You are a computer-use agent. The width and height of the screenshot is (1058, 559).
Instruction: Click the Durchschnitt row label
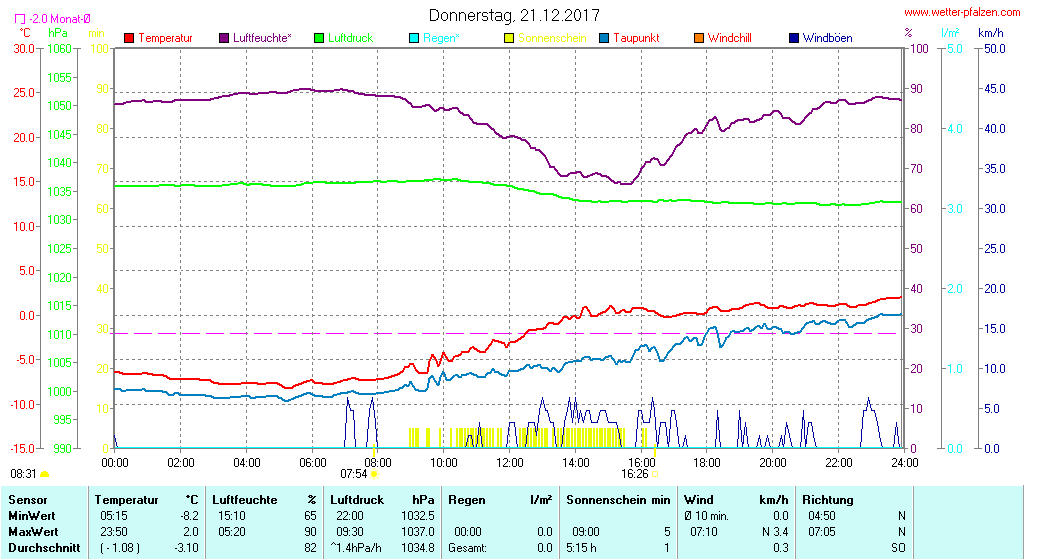[44, 548]
